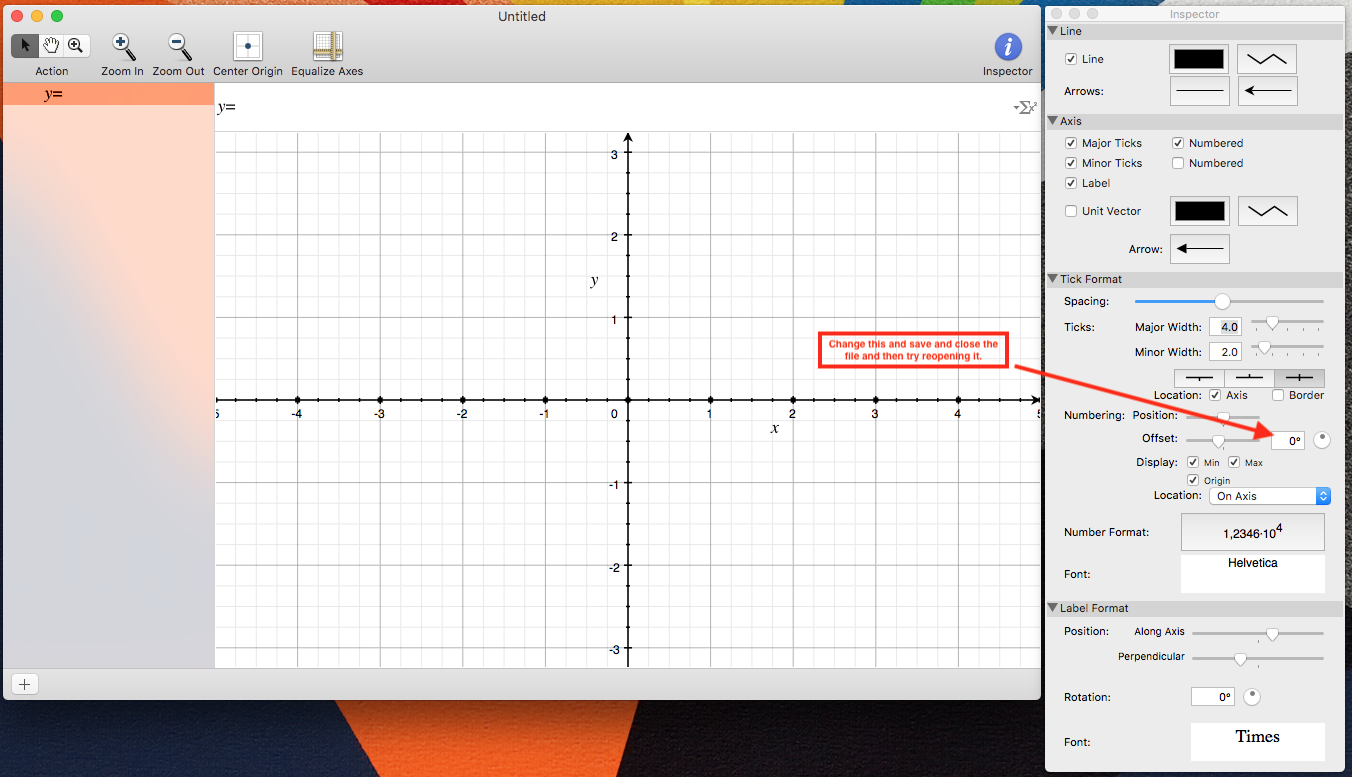Click the Number Format button

click(1253, 532)
